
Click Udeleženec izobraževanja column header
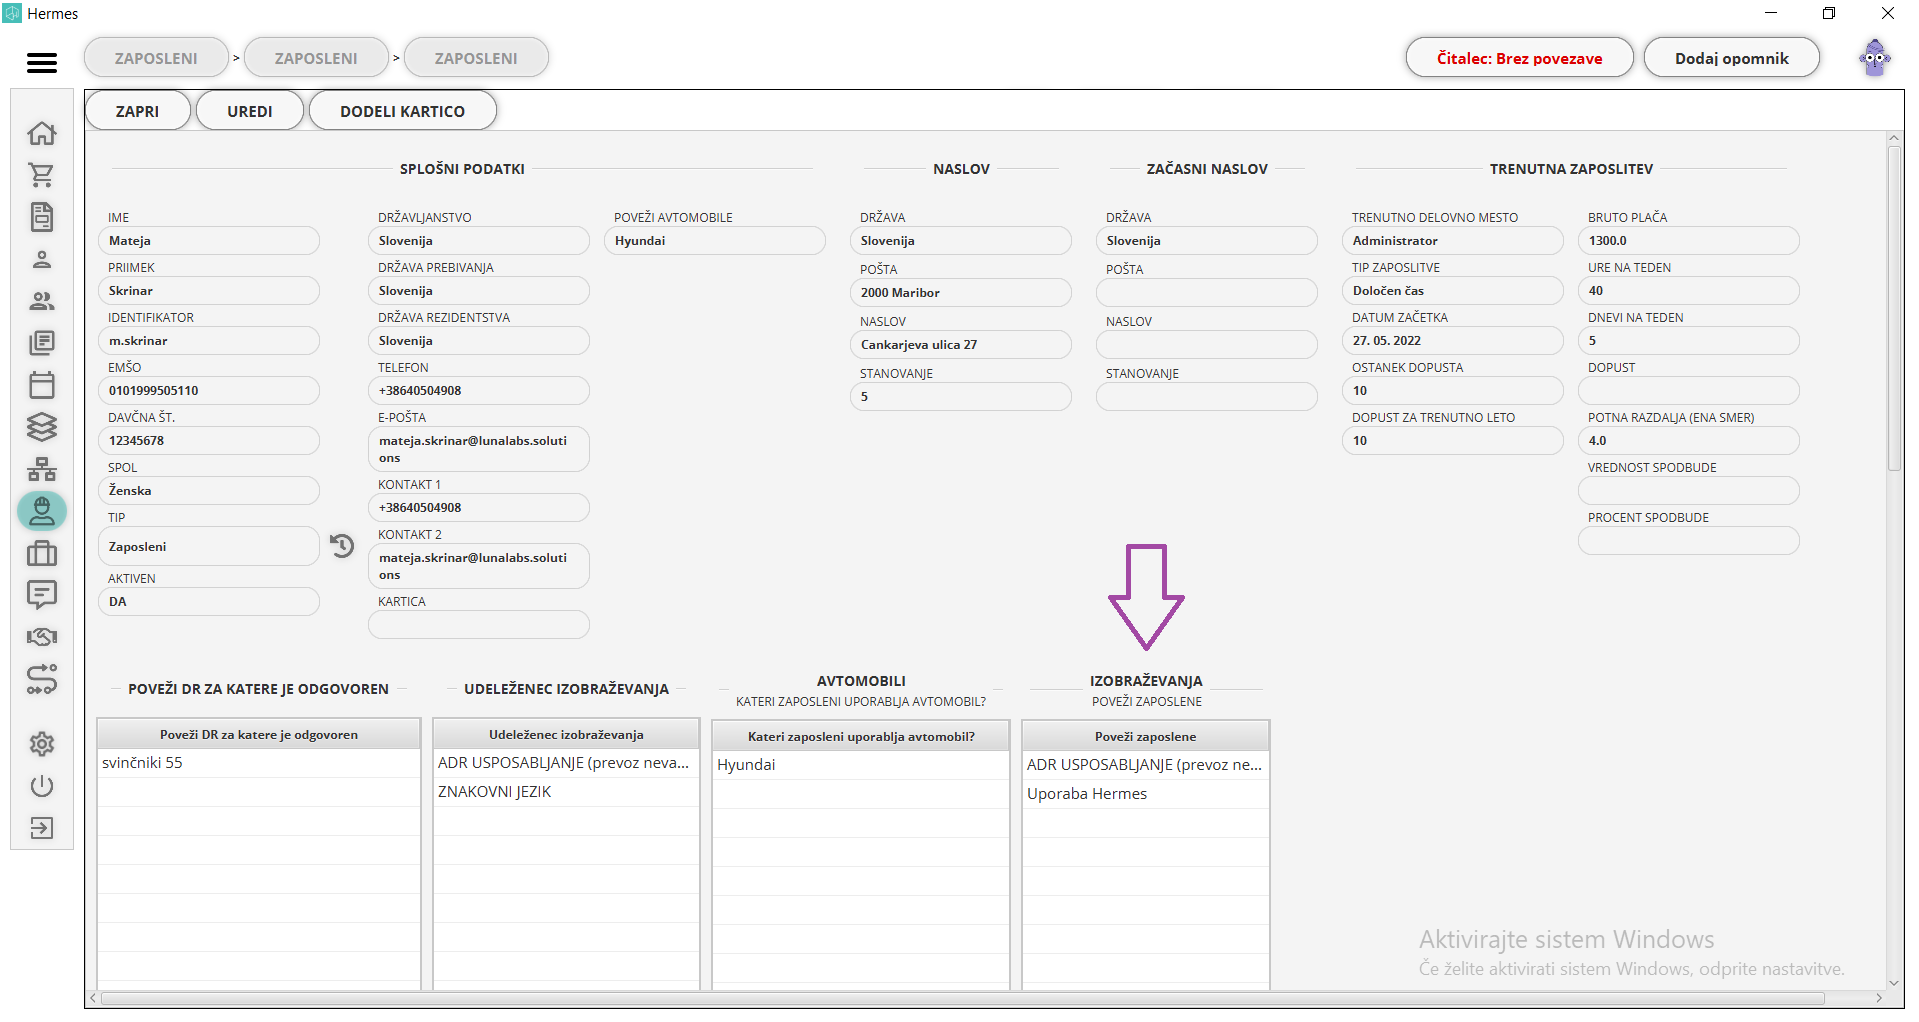coord(566,734)
